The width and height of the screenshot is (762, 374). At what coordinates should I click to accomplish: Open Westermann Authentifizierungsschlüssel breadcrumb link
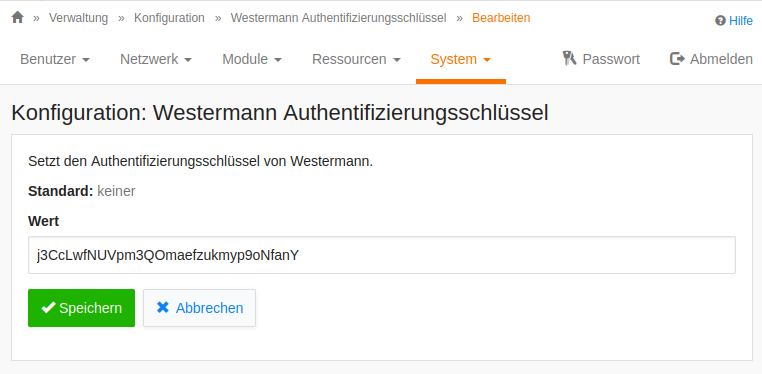tap(338, 18)
